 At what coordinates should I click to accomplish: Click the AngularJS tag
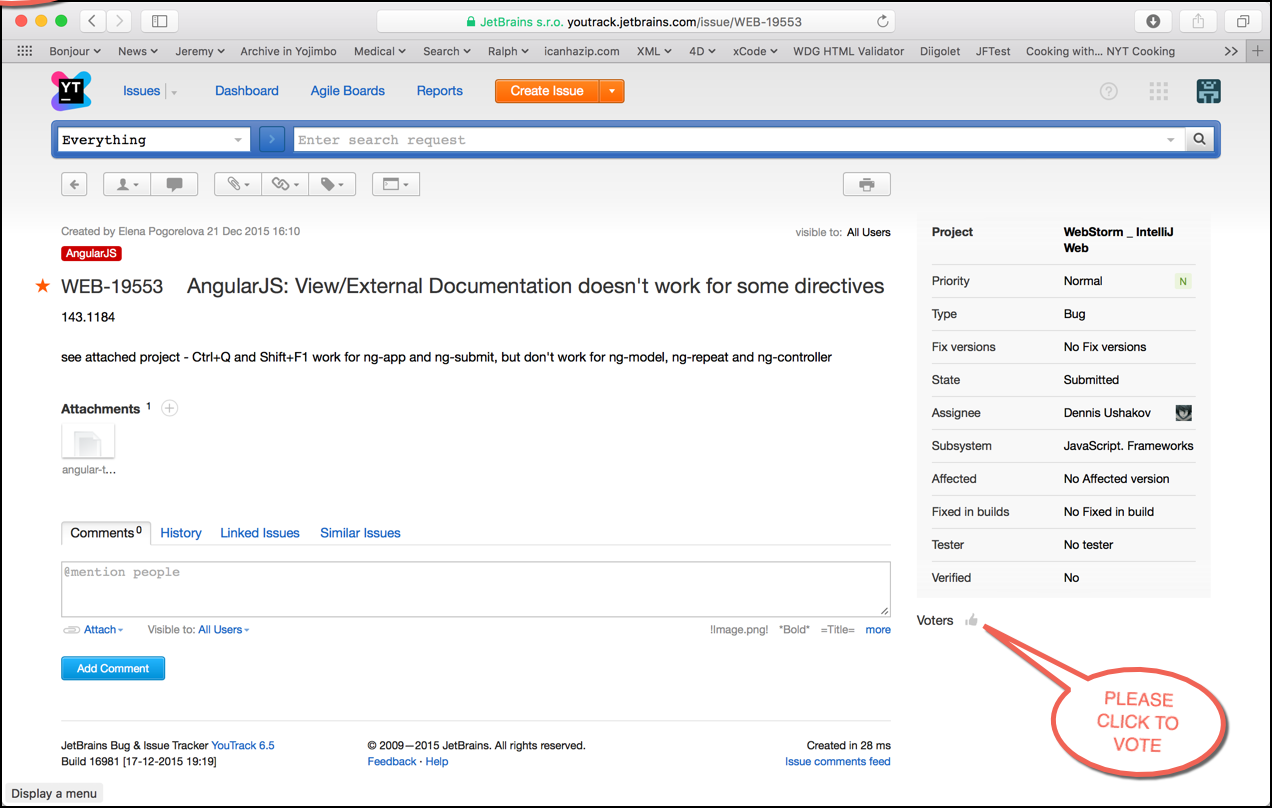click(x=91, y=254)
